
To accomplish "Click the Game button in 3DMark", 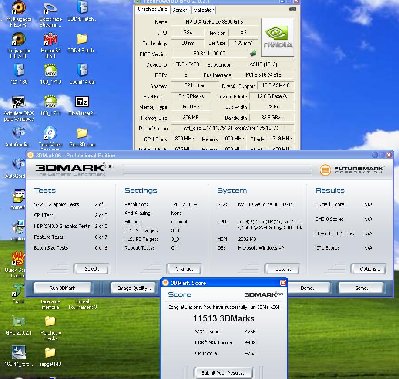I will pyautogui.click(x=361, y=288).
